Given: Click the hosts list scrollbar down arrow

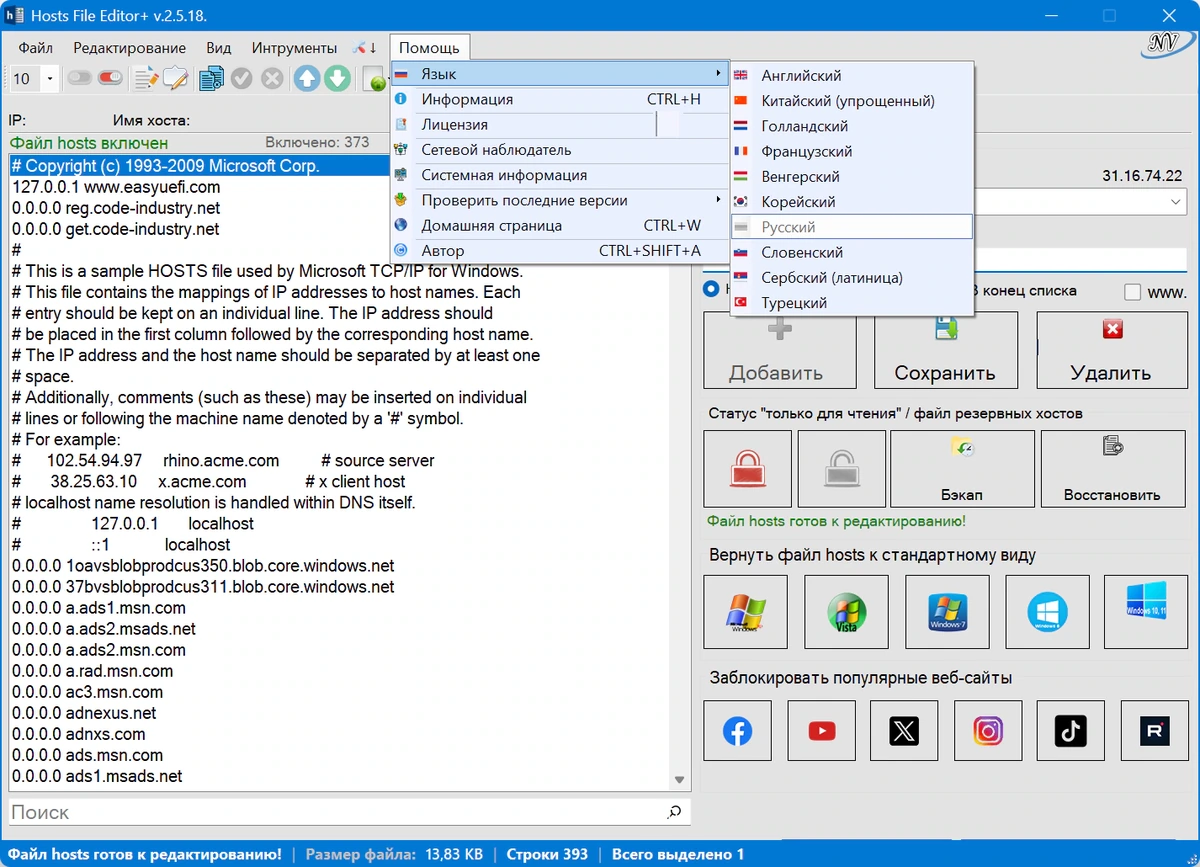Looking at the screenshot, I should coord(680,779).
